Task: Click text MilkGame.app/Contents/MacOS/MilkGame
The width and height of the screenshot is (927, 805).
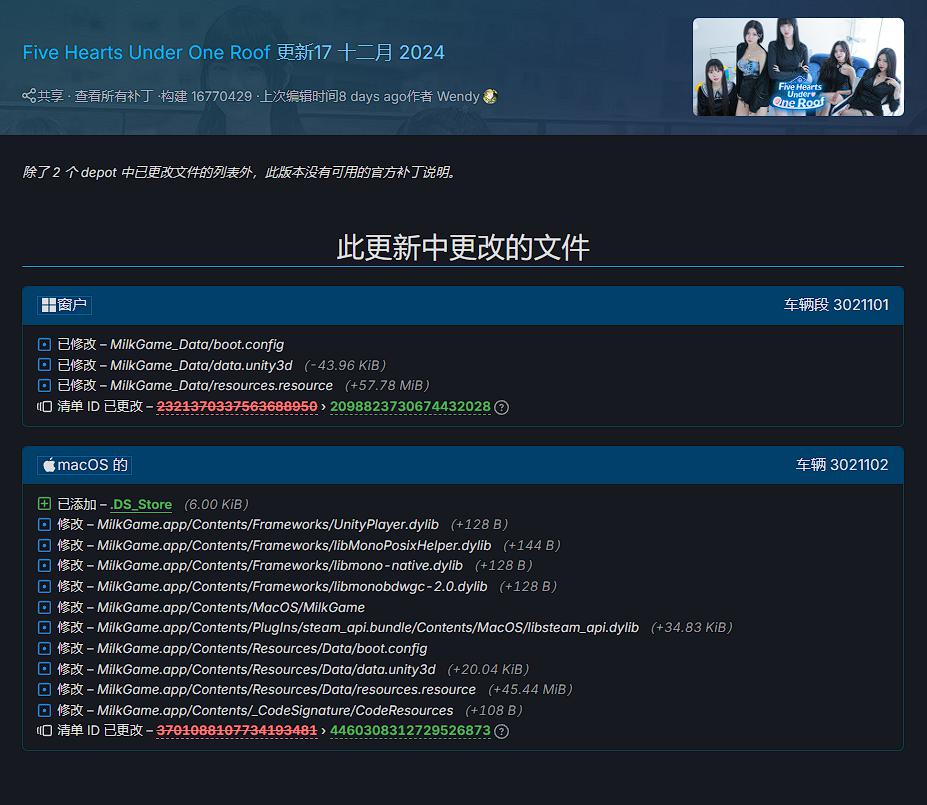Action: (231, 607)
